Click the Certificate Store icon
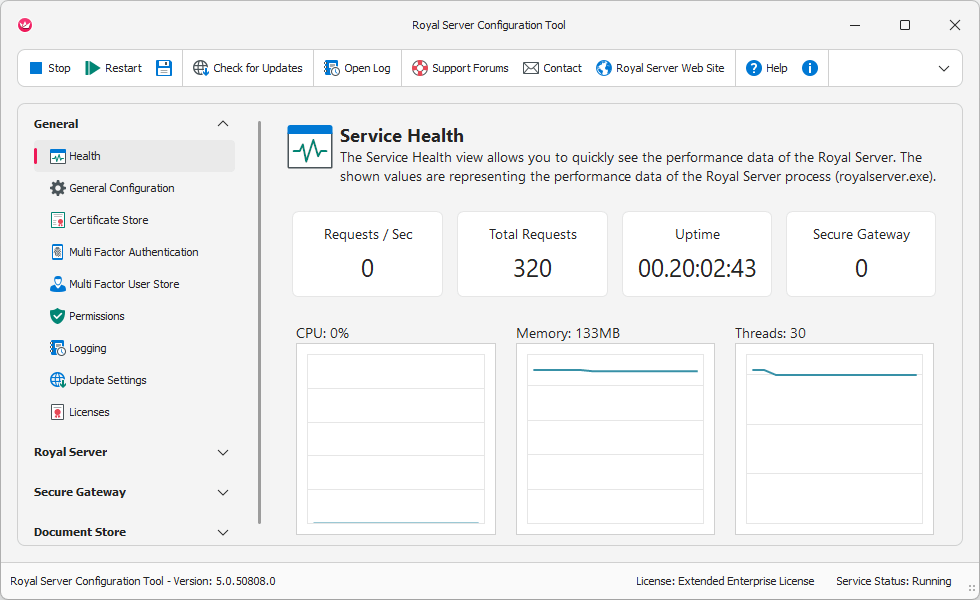The height and width of the screenshot is (600, 980). coord(58,220)
